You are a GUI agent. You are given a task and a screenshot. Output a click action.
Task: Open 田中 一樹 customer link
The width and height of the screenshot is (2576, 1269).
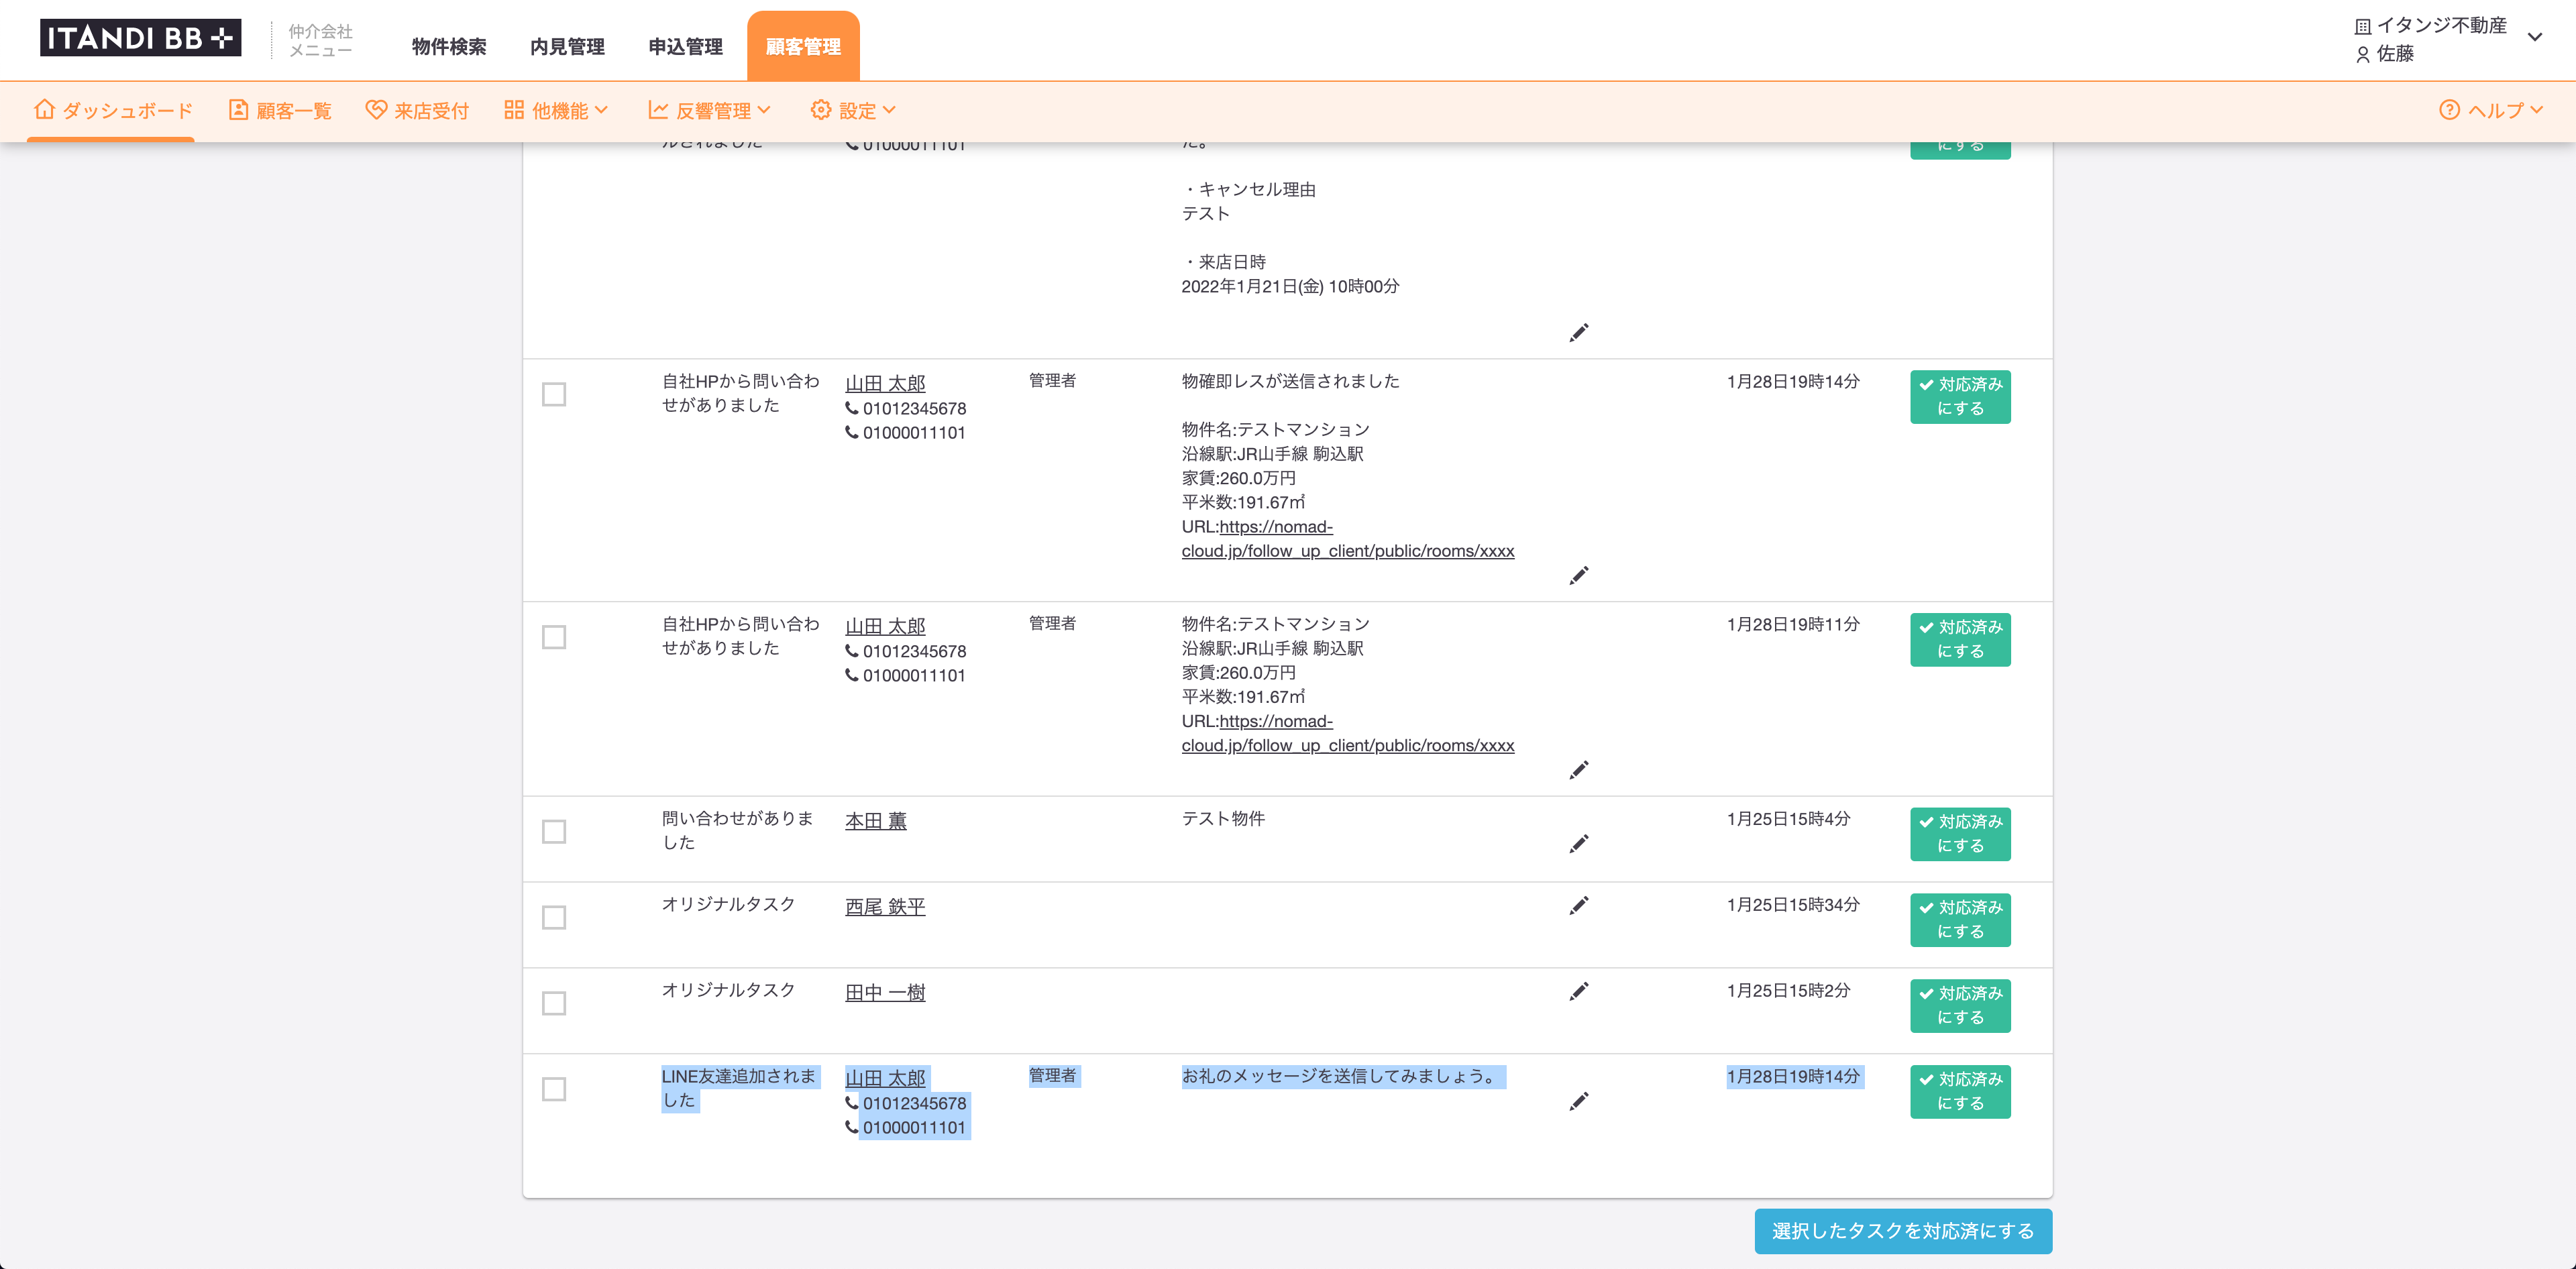[885, 993]
